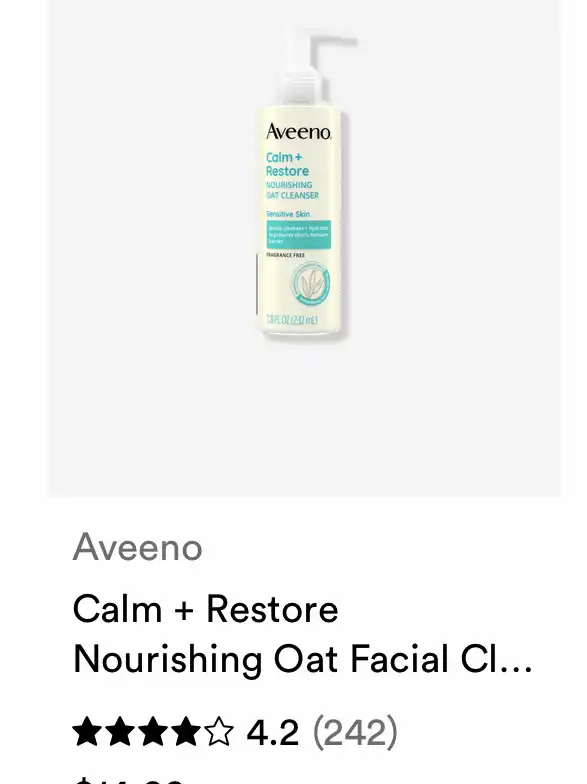
Task: Click the oat leaf seal on the bottle
Action: 310,284
